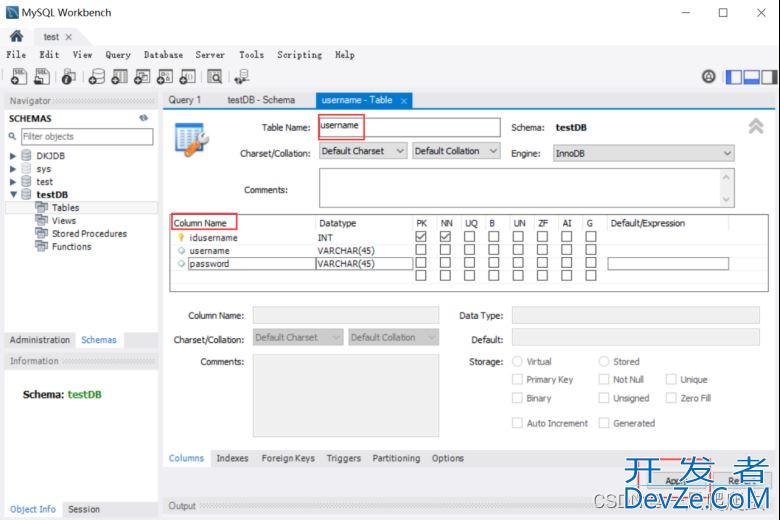Viewport: 780px width, 520px height.
Task: Go to the Home screen icon
Action: (16, 36)
